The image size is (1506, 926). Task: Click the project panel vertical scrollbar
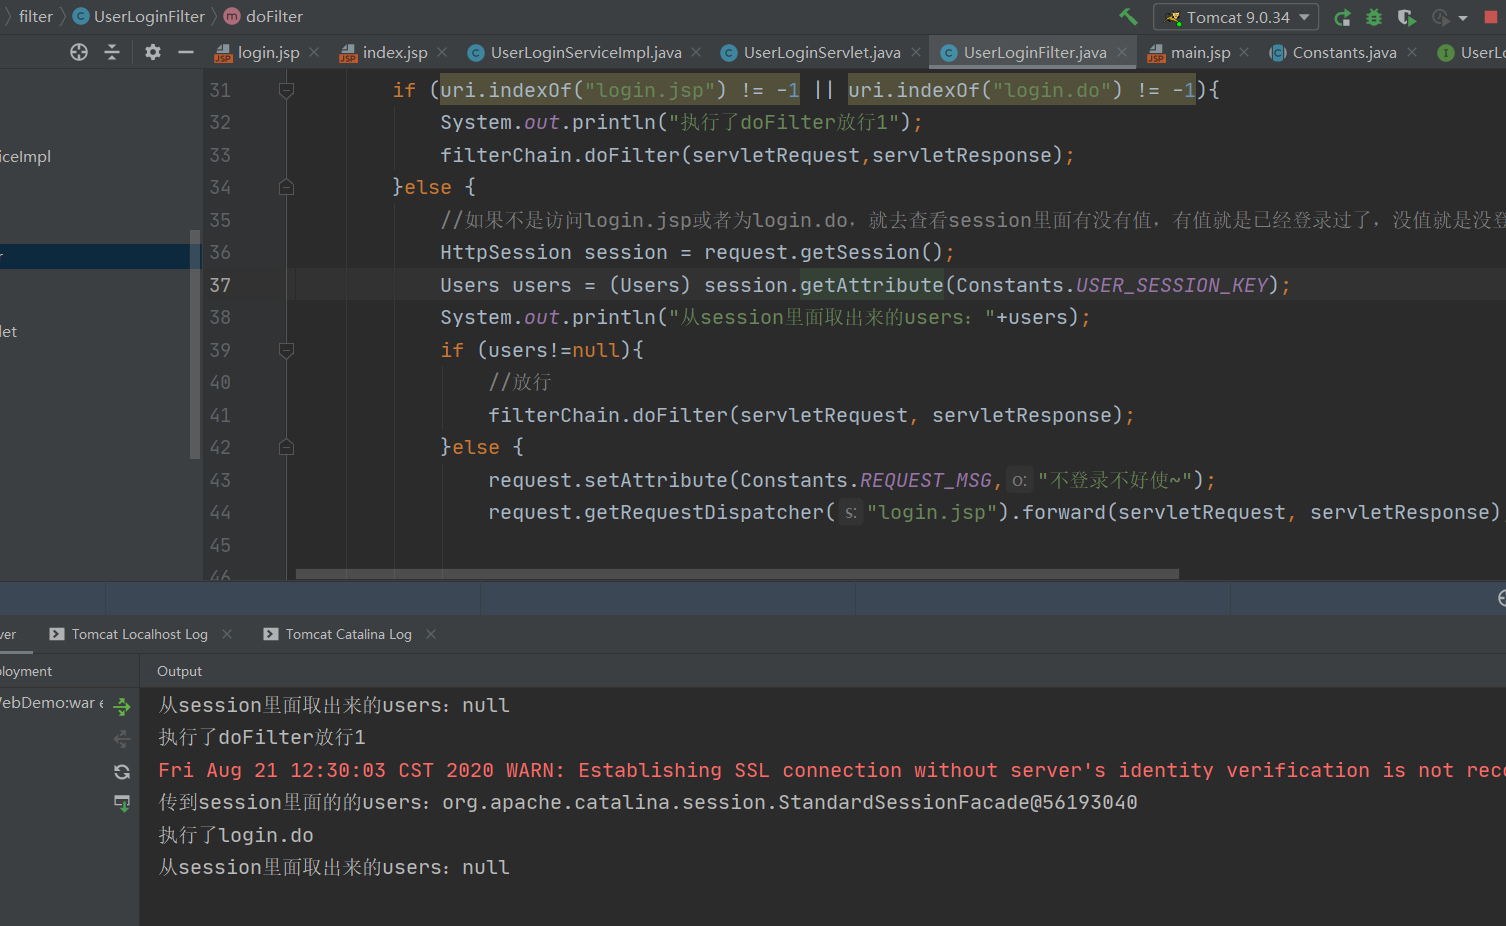point(195,344)
